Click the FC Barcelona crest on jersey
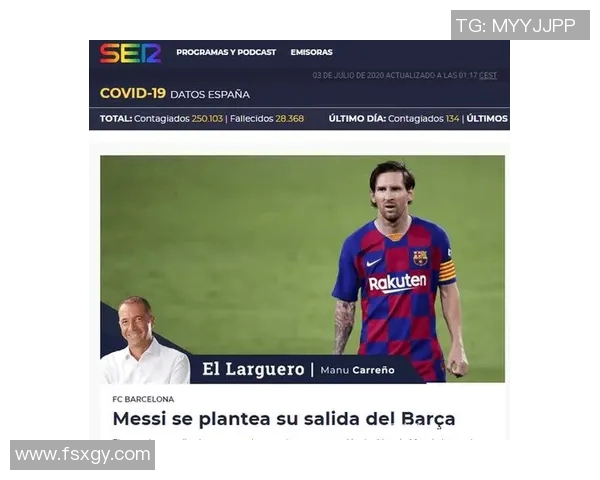The height and width of the screenshot is (480, 600). pyautogui.click(x=420, y=258)
